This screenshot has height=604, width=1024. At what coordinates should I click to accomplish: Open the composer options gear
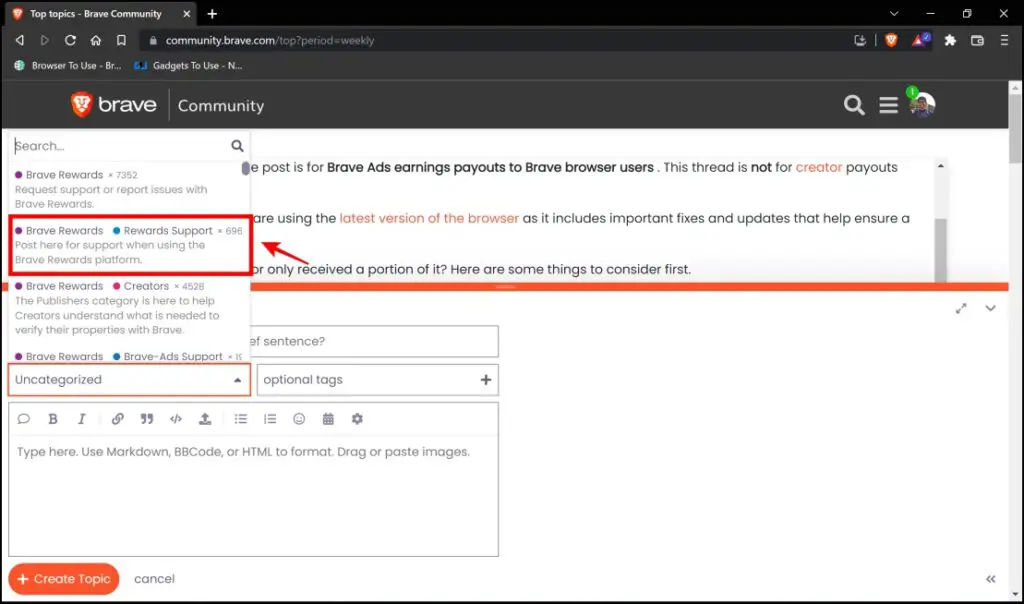357,419
